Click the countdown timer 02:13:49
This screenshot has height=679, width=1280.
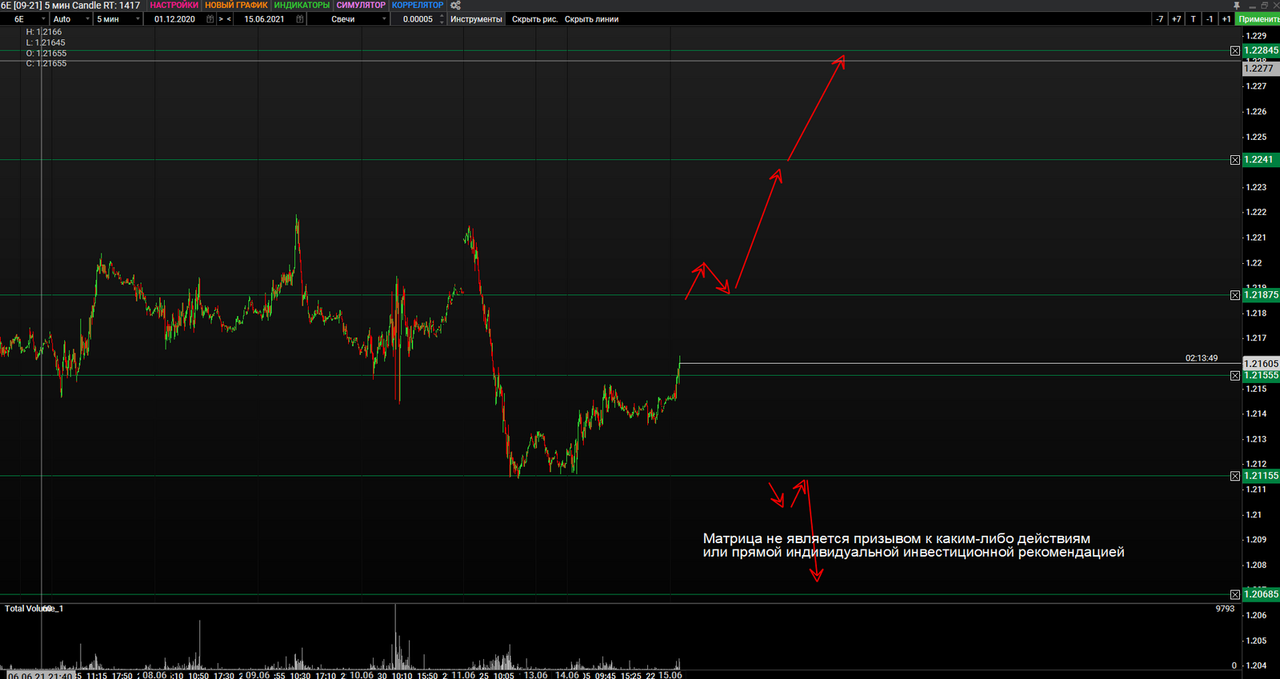[x=1201, y=358]
